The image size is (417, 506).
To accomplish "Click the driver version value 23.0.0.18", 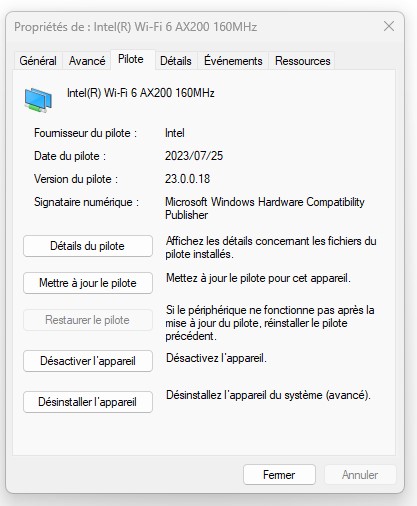I will coord(187,179).
